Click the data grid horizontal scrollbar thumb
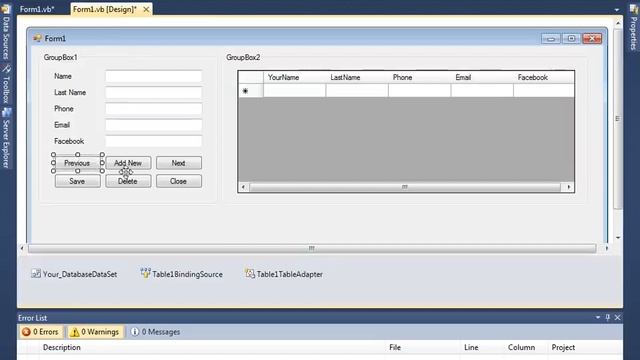The height and width of the screenshot is (360, 640). point(405,187)
